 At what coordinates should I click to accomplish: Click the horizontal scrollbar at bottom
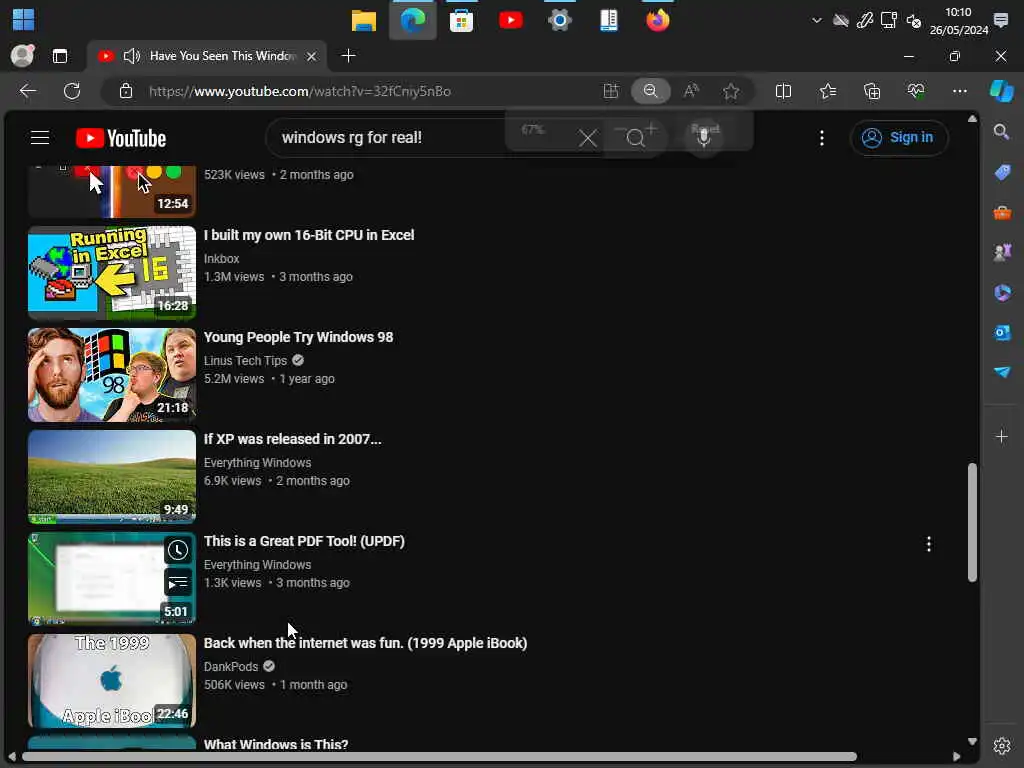point(439,756)
